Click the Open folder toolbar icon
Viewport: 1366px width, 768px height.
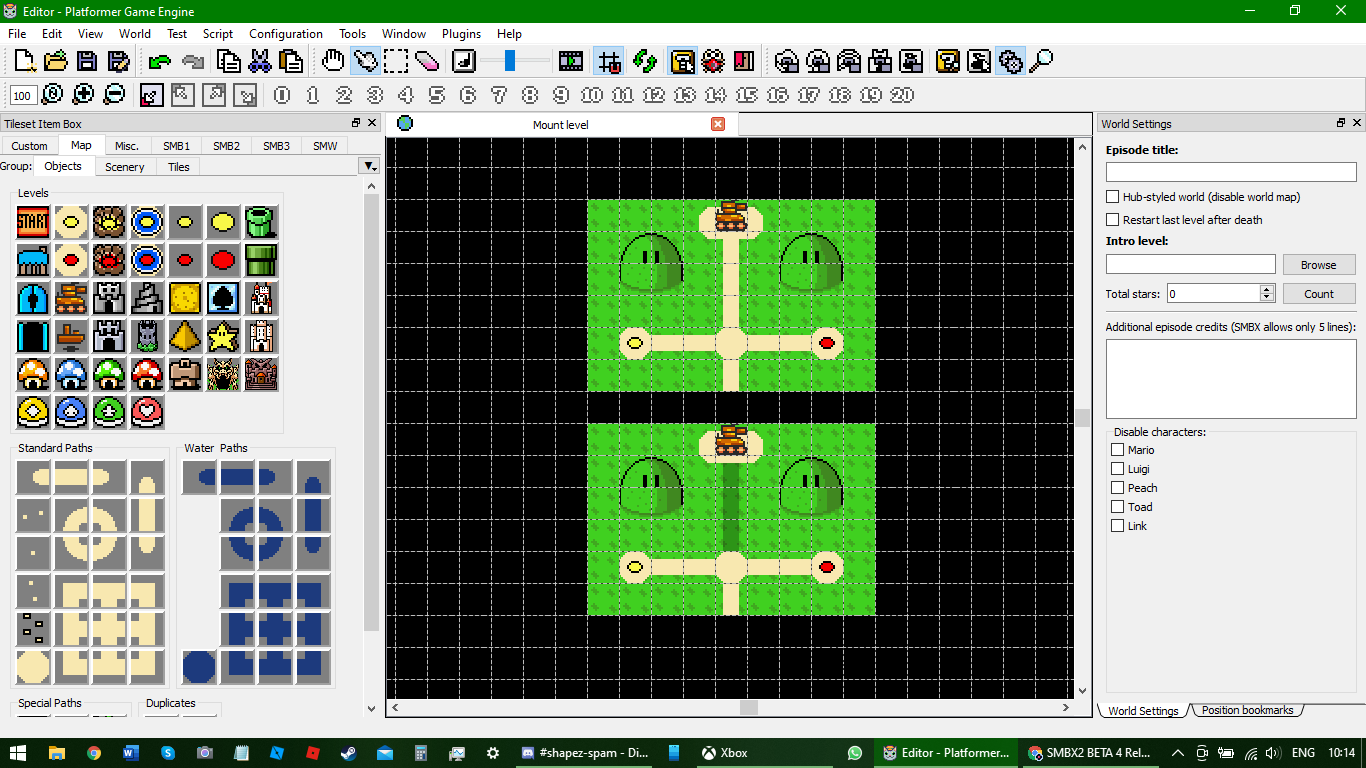click(56, 61)
